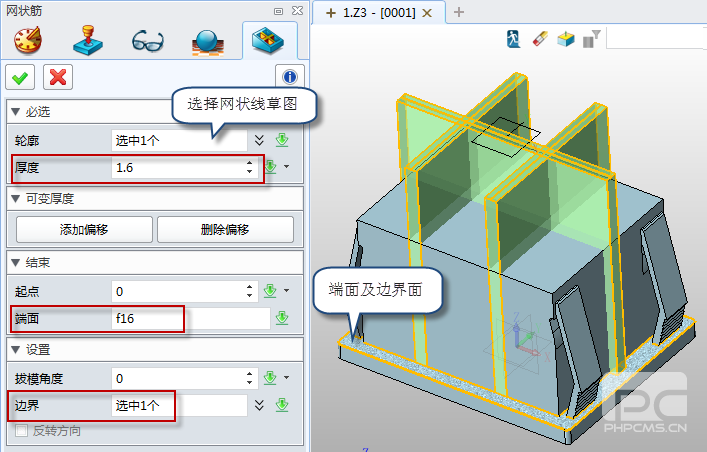Viewport: 707px width, 452px height.
Task: Click the filter icon in viewport toolbar
Action: click(593, 39)
